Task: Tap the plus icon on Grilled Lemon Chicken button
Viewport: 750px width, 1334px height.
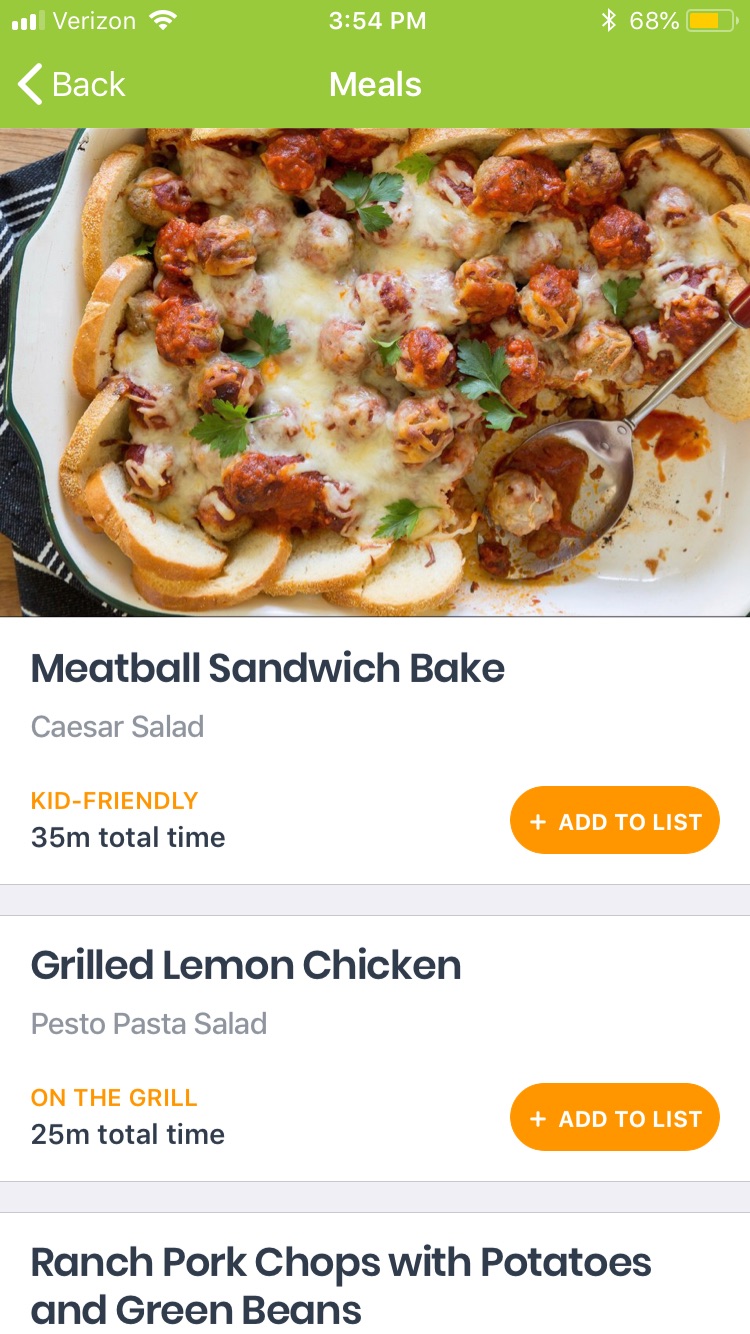Action: coord(538,1119)
